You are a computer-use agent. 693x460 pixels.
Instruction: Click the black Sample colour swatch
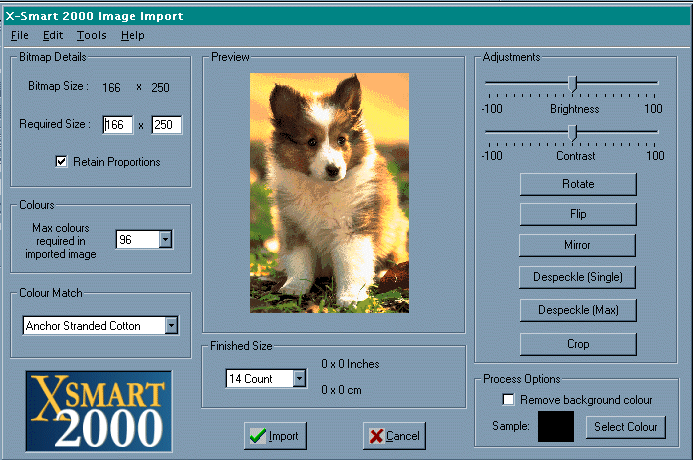(556, 426)
